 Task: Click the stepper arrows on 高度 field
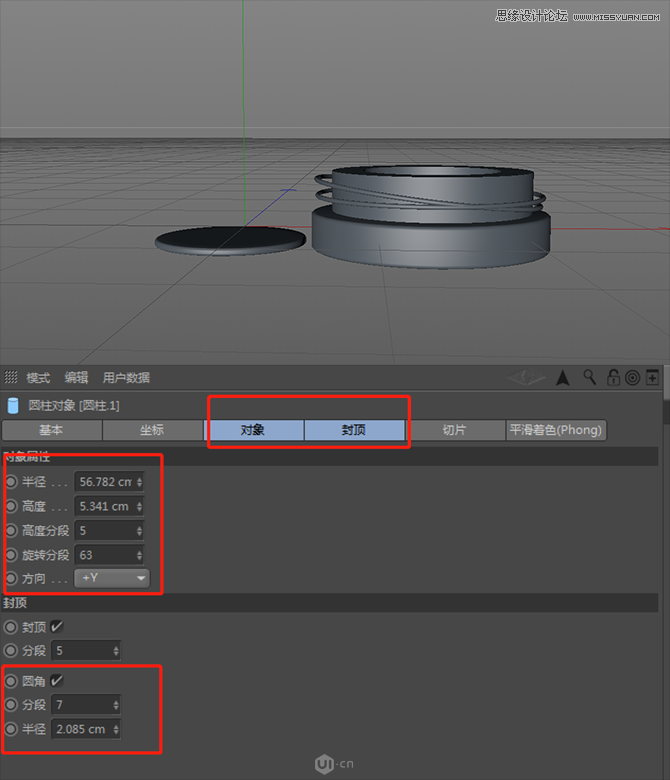coord(139,506)
